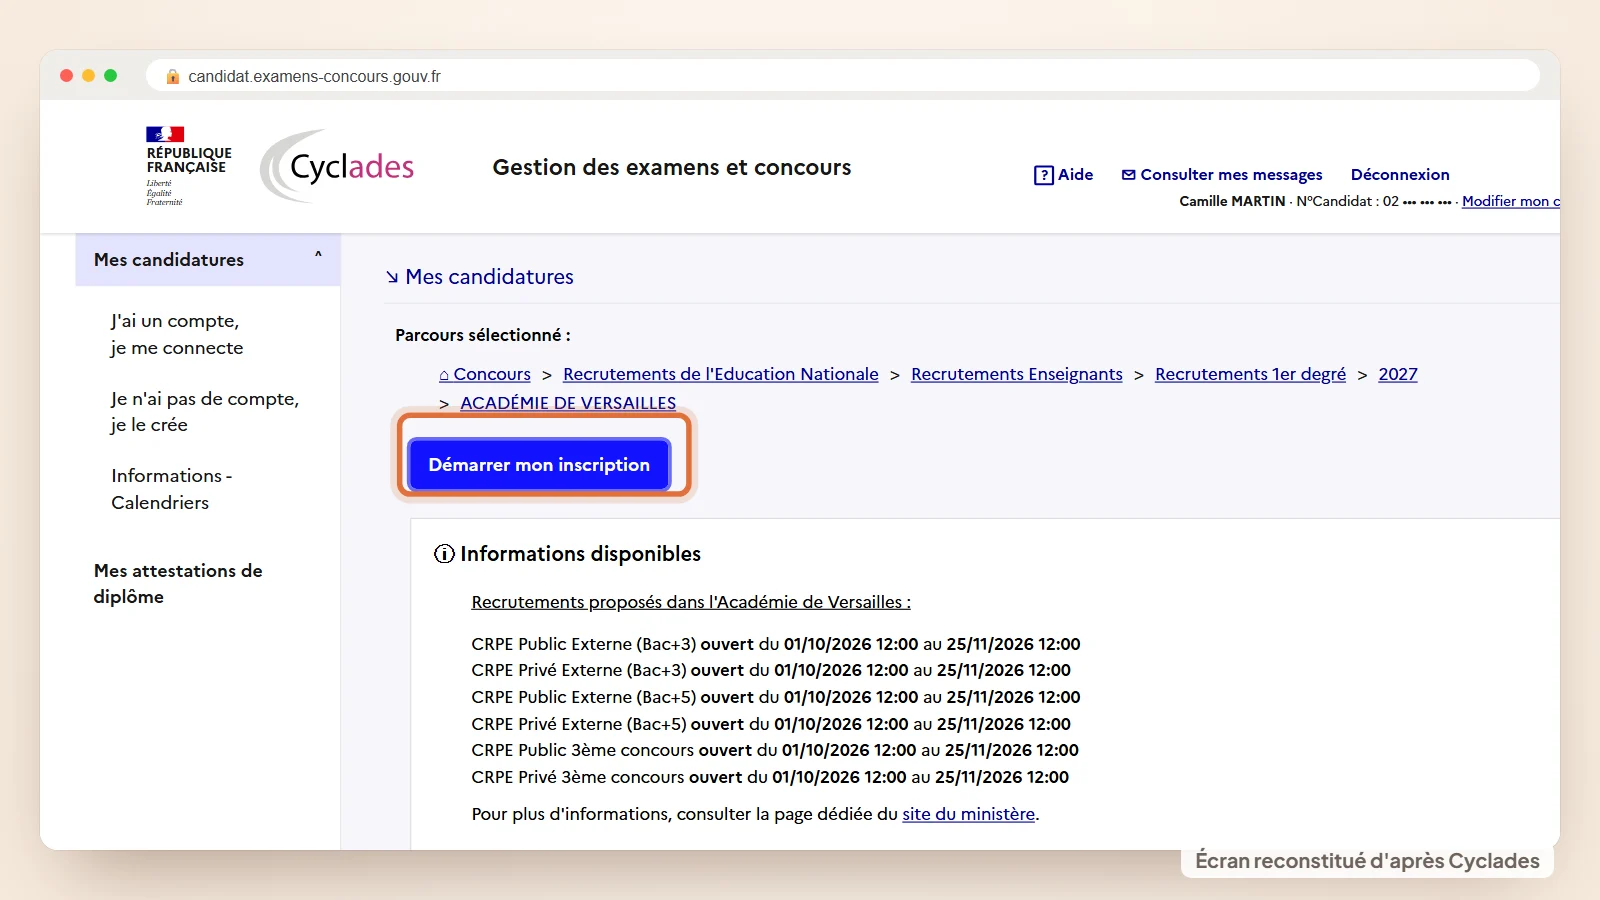Screen dimensions: 1600x900
Task: Select the 2027 breadcrumb link
Action: [1398, 374]
